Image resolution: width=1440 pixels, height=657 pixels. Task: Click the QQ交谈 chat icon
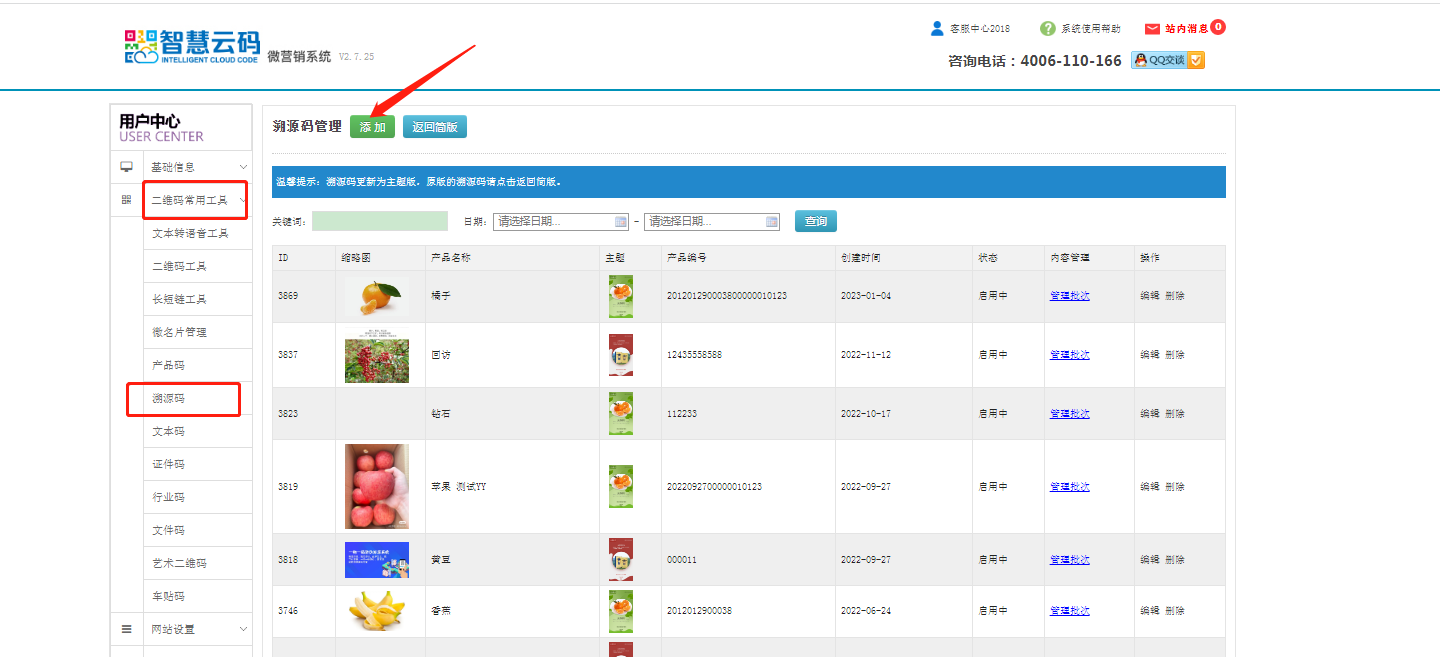[1167, 60]
